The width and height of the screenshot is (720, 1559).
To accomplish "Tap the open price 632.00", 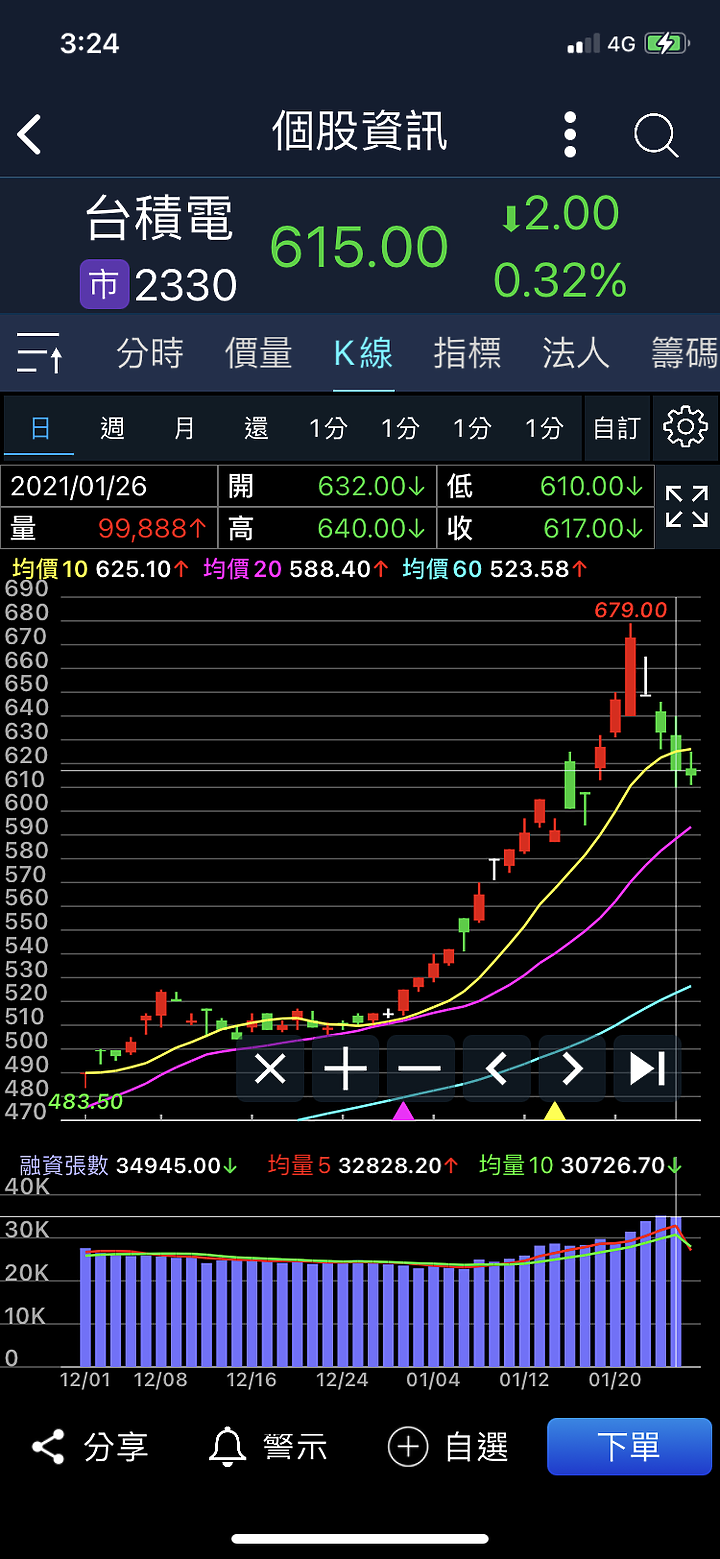I will click(x=371, y=487).
